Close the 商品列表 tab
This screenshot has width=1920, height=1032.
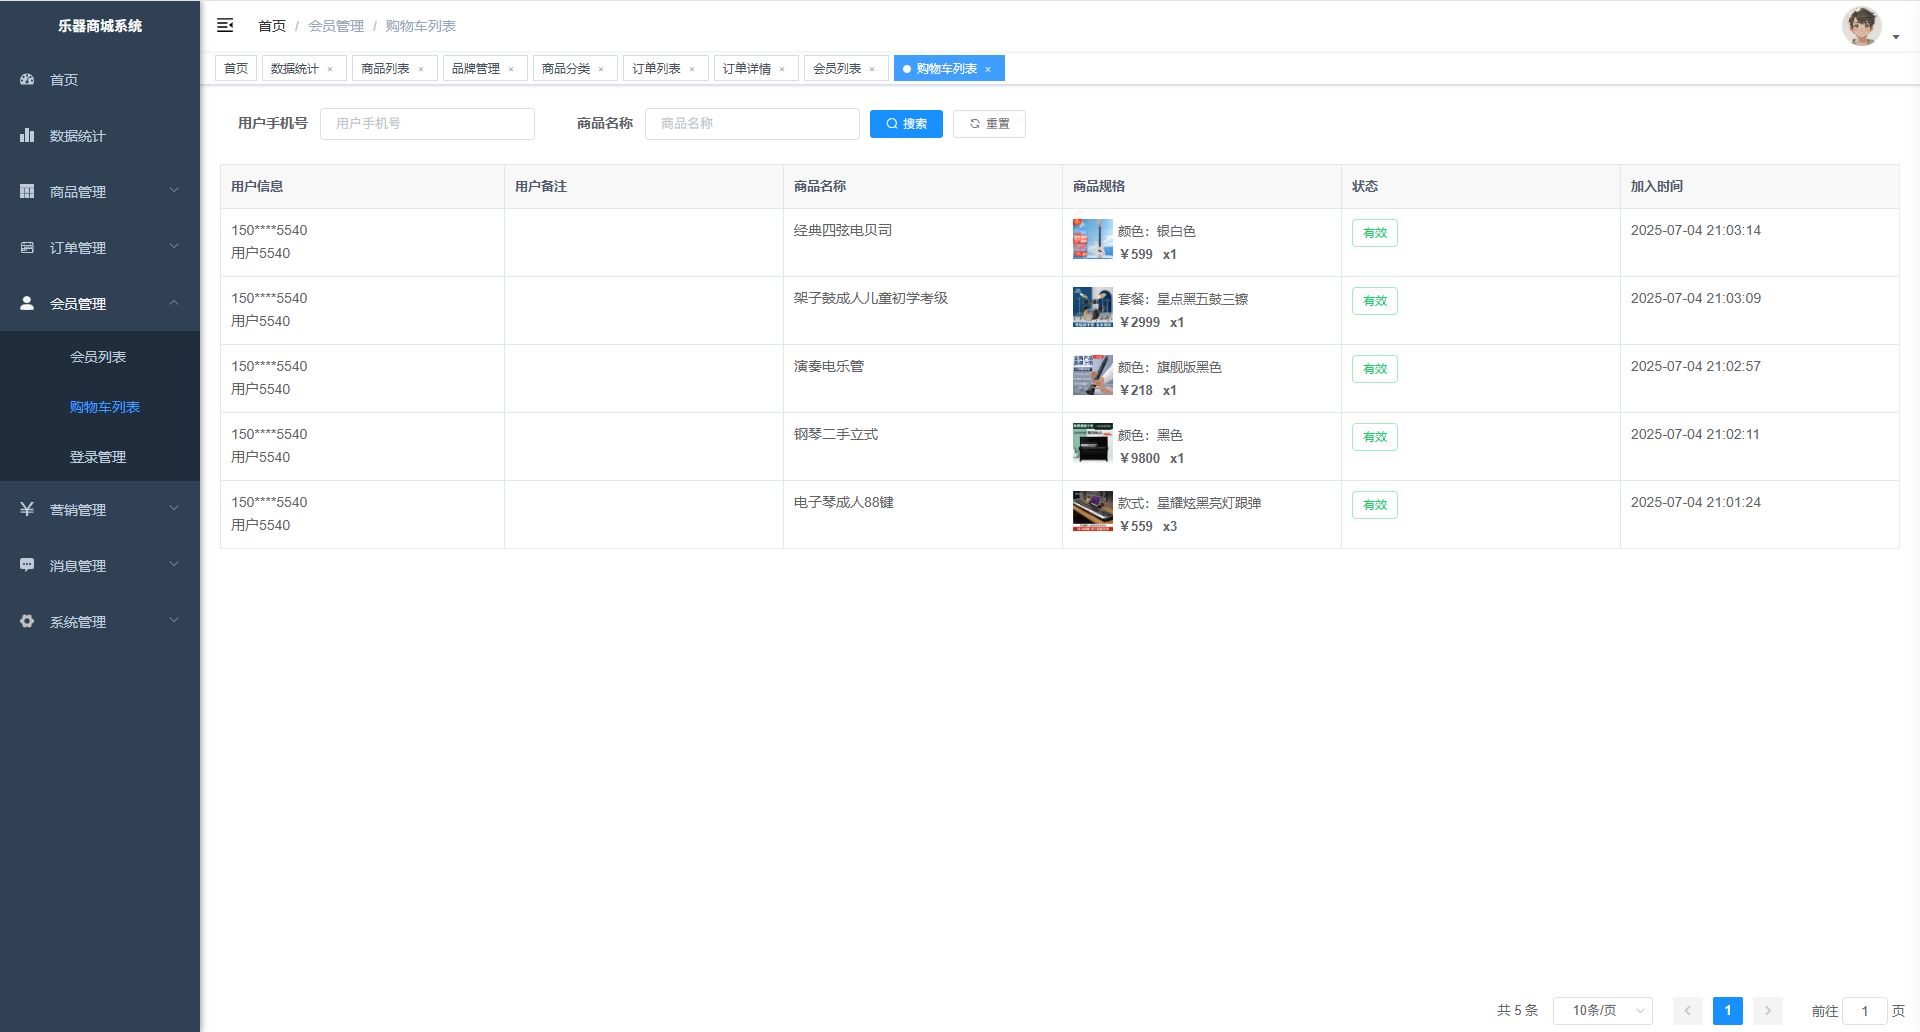tap(421, 69)
